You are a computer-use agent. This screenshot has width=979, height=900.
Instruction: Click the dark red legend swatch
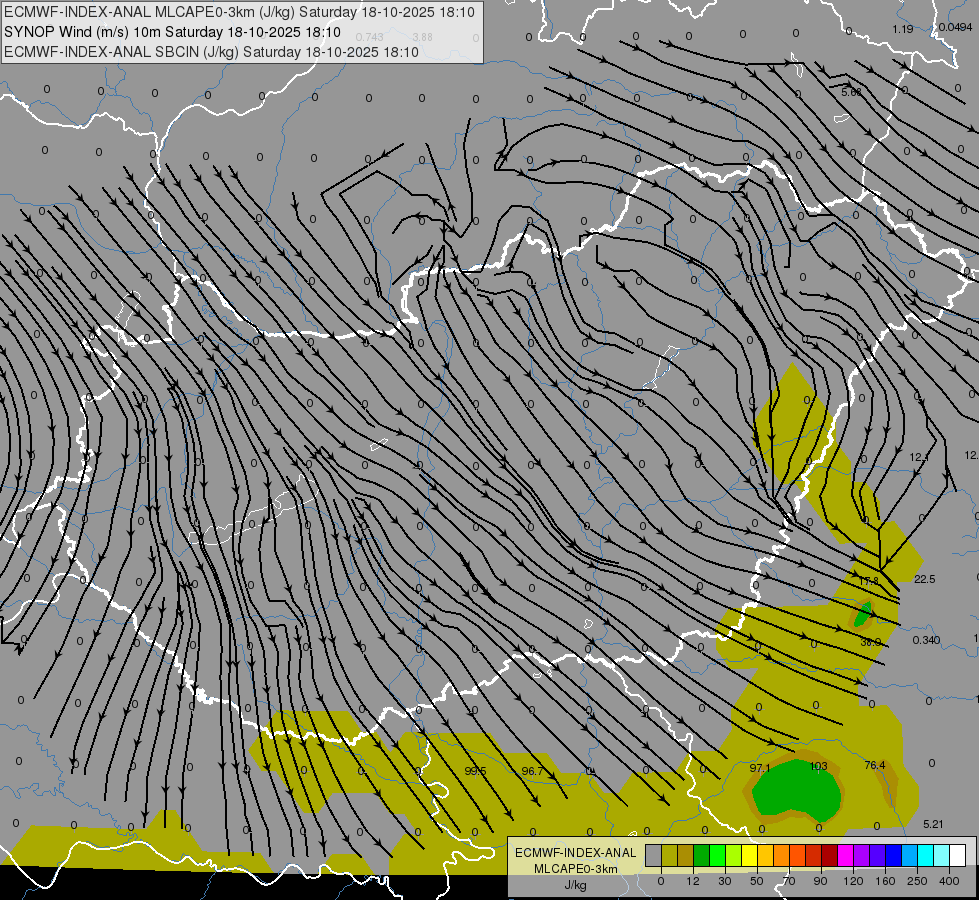(830, 855)
